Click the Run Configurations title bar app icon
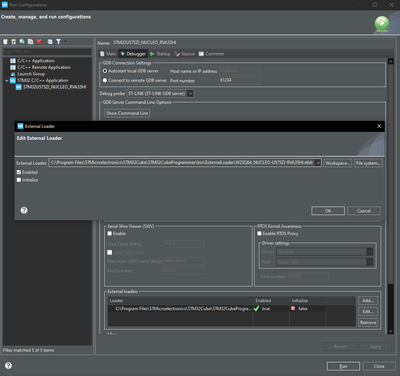Screen dimensions: 400x376 click(x=5, y=5)
